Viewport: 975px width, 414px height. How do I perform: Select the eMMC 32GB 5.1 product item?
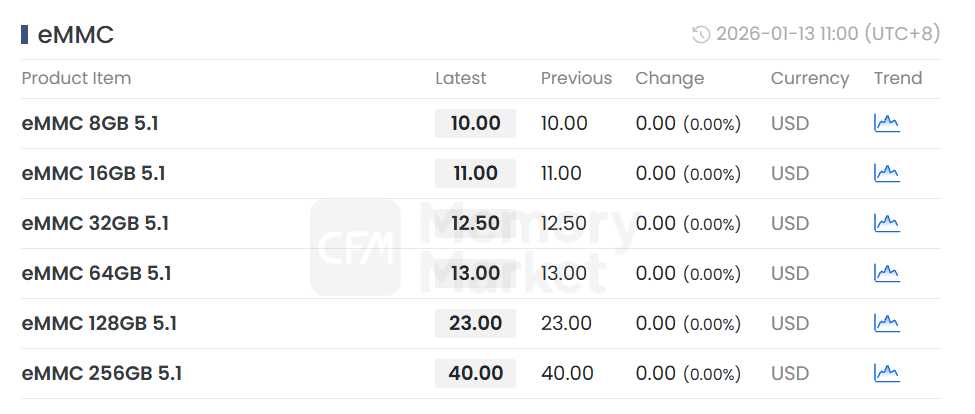coord(95,224)
